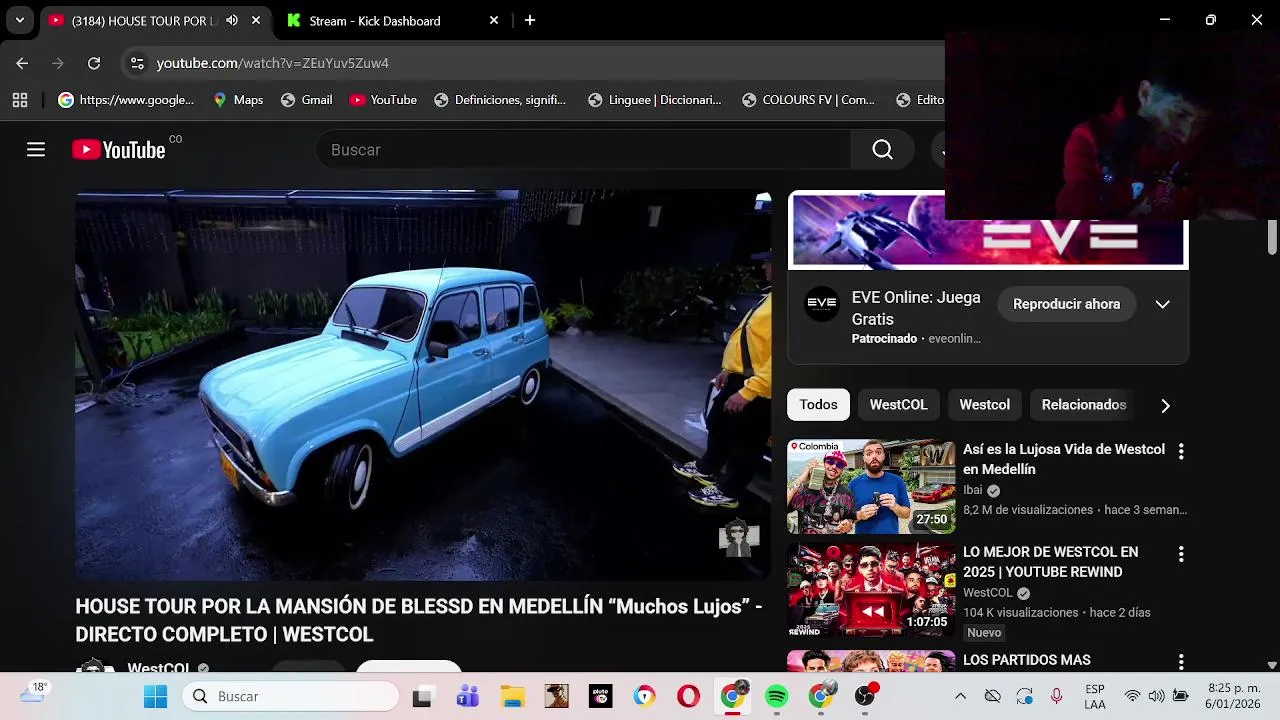Click the HOUSE TOUR video title text
Image resolution: width=1280 pixels, height=720 pixels.
pos(419,620)
